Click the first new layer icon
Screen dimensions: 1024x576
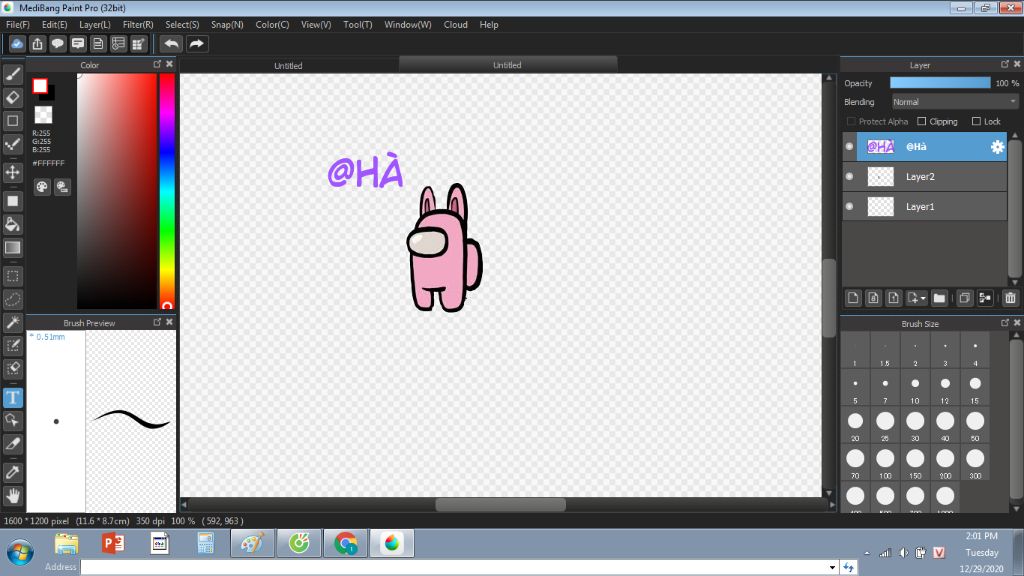[853, 298]
